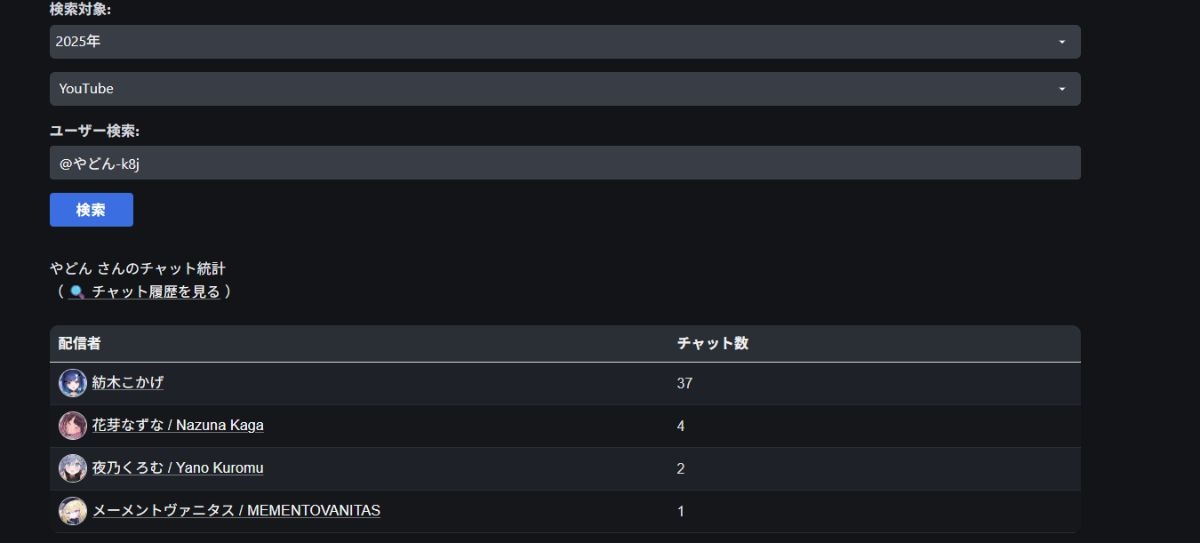The height and width of the screenshot is (543, 1200).
Task: Select the chat count 37 cell
Action: click(x=685, y=384)
